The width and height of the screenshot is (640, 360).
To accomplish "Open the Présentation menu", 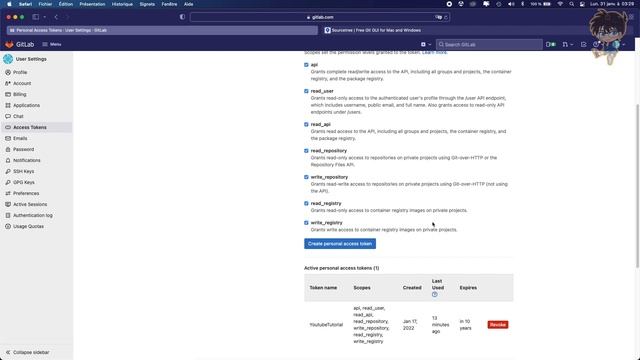I will 92,4.
